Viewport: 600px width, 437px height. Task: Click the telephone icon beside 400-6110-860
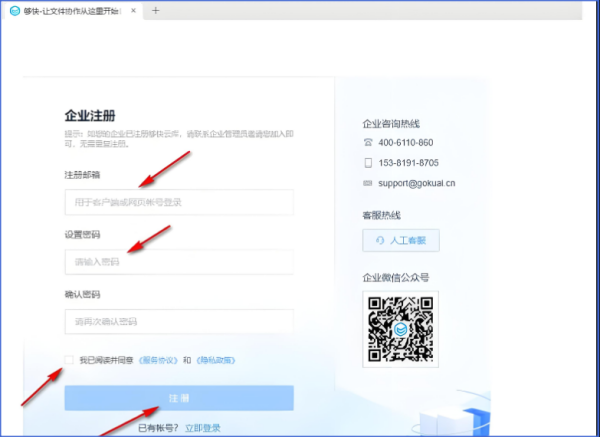[368, 143]
